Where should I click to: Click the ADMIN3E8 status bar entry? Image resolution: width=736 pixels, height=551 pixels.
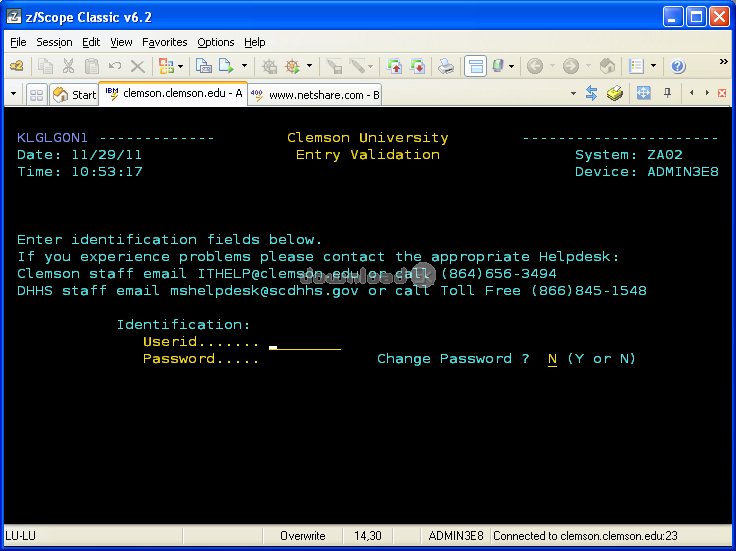point(456,536)
